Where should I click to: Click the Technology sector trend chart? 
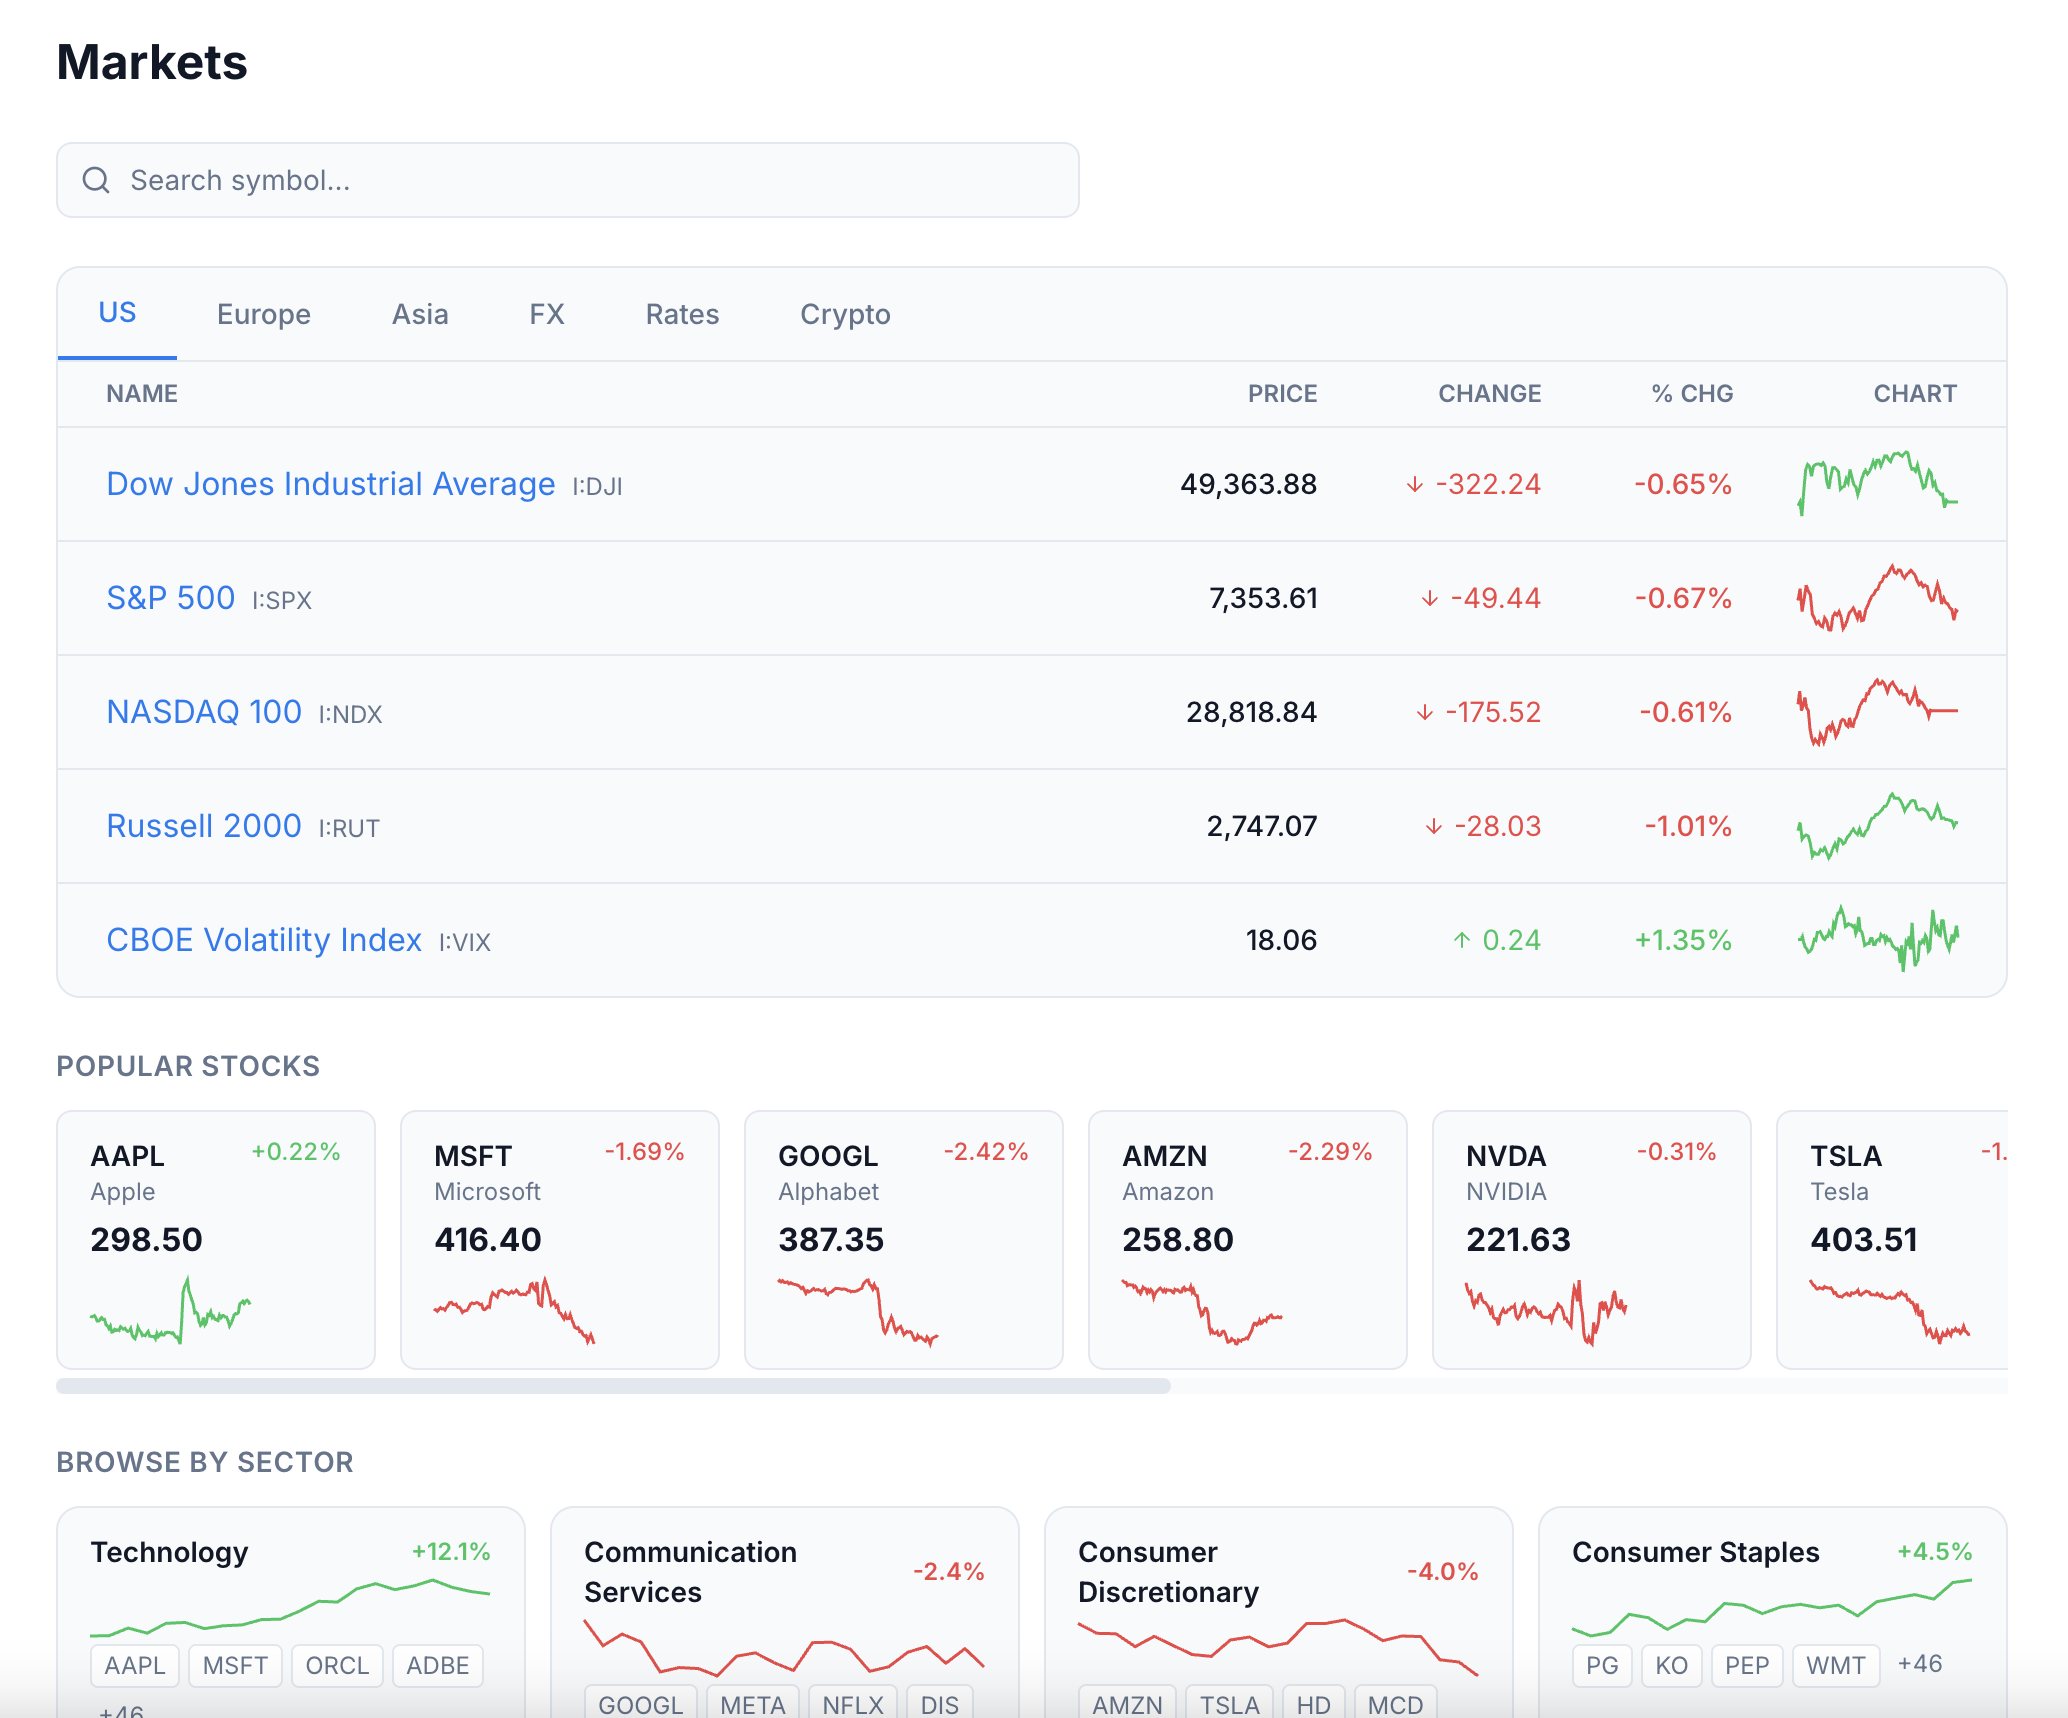pyautogui.click(x=290, y=1608)
